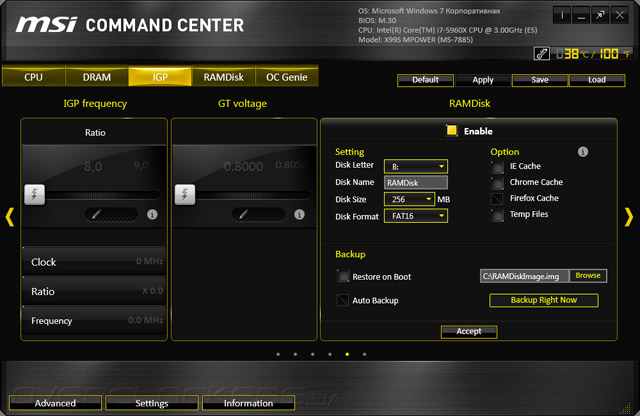Toggle Auto Backup checkbox
The height and width of the screenshot is (416, 640).
[x=343, y=300]
